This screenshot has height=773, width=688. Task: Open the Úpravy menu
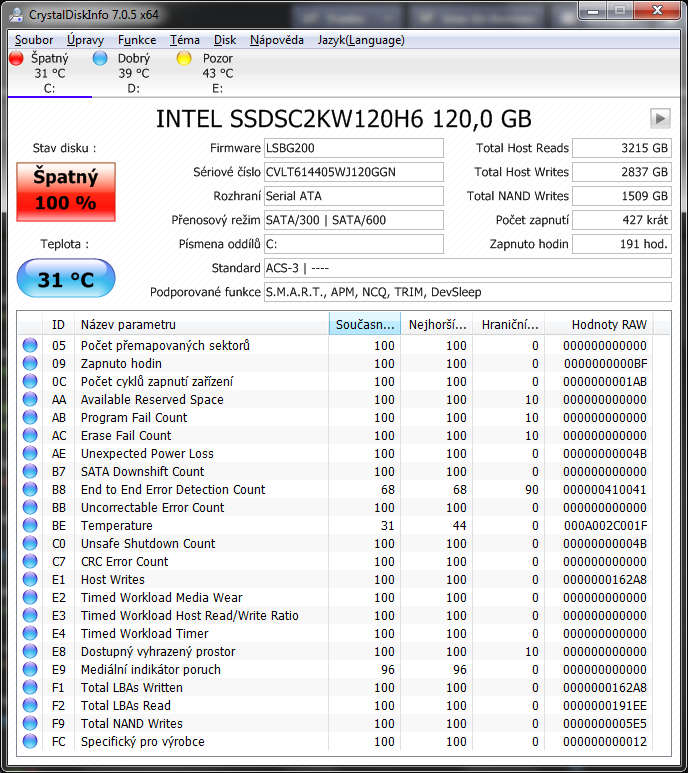[85, 40]
